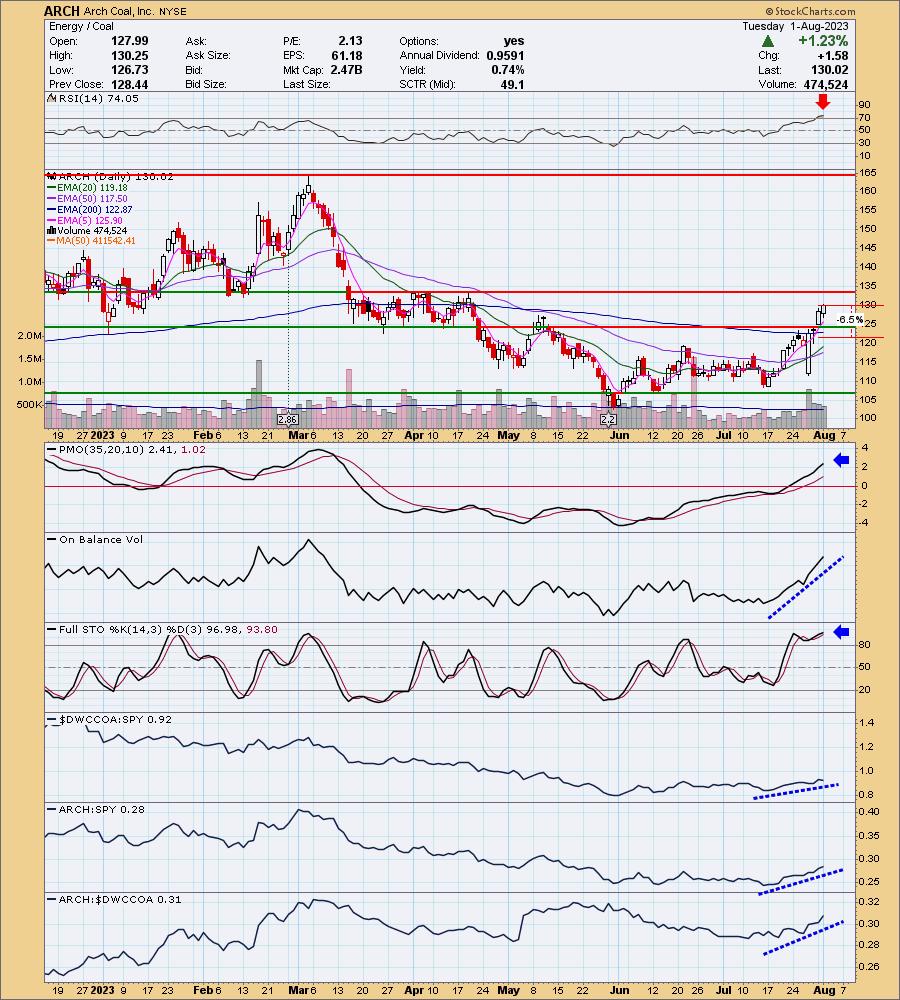Click the -6.5% price annotation label
This screenshot has height=1000, width=900.
coord(850,320)
